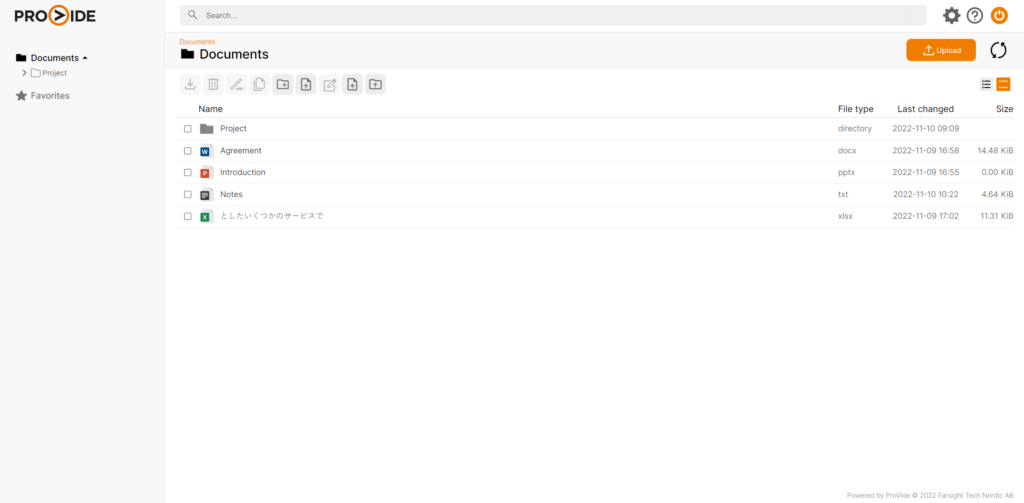The width and height of the screenshot is (1024, 503).
Task: Click the copy files icon
Action: pyautogui.click(x=259, y=84)
